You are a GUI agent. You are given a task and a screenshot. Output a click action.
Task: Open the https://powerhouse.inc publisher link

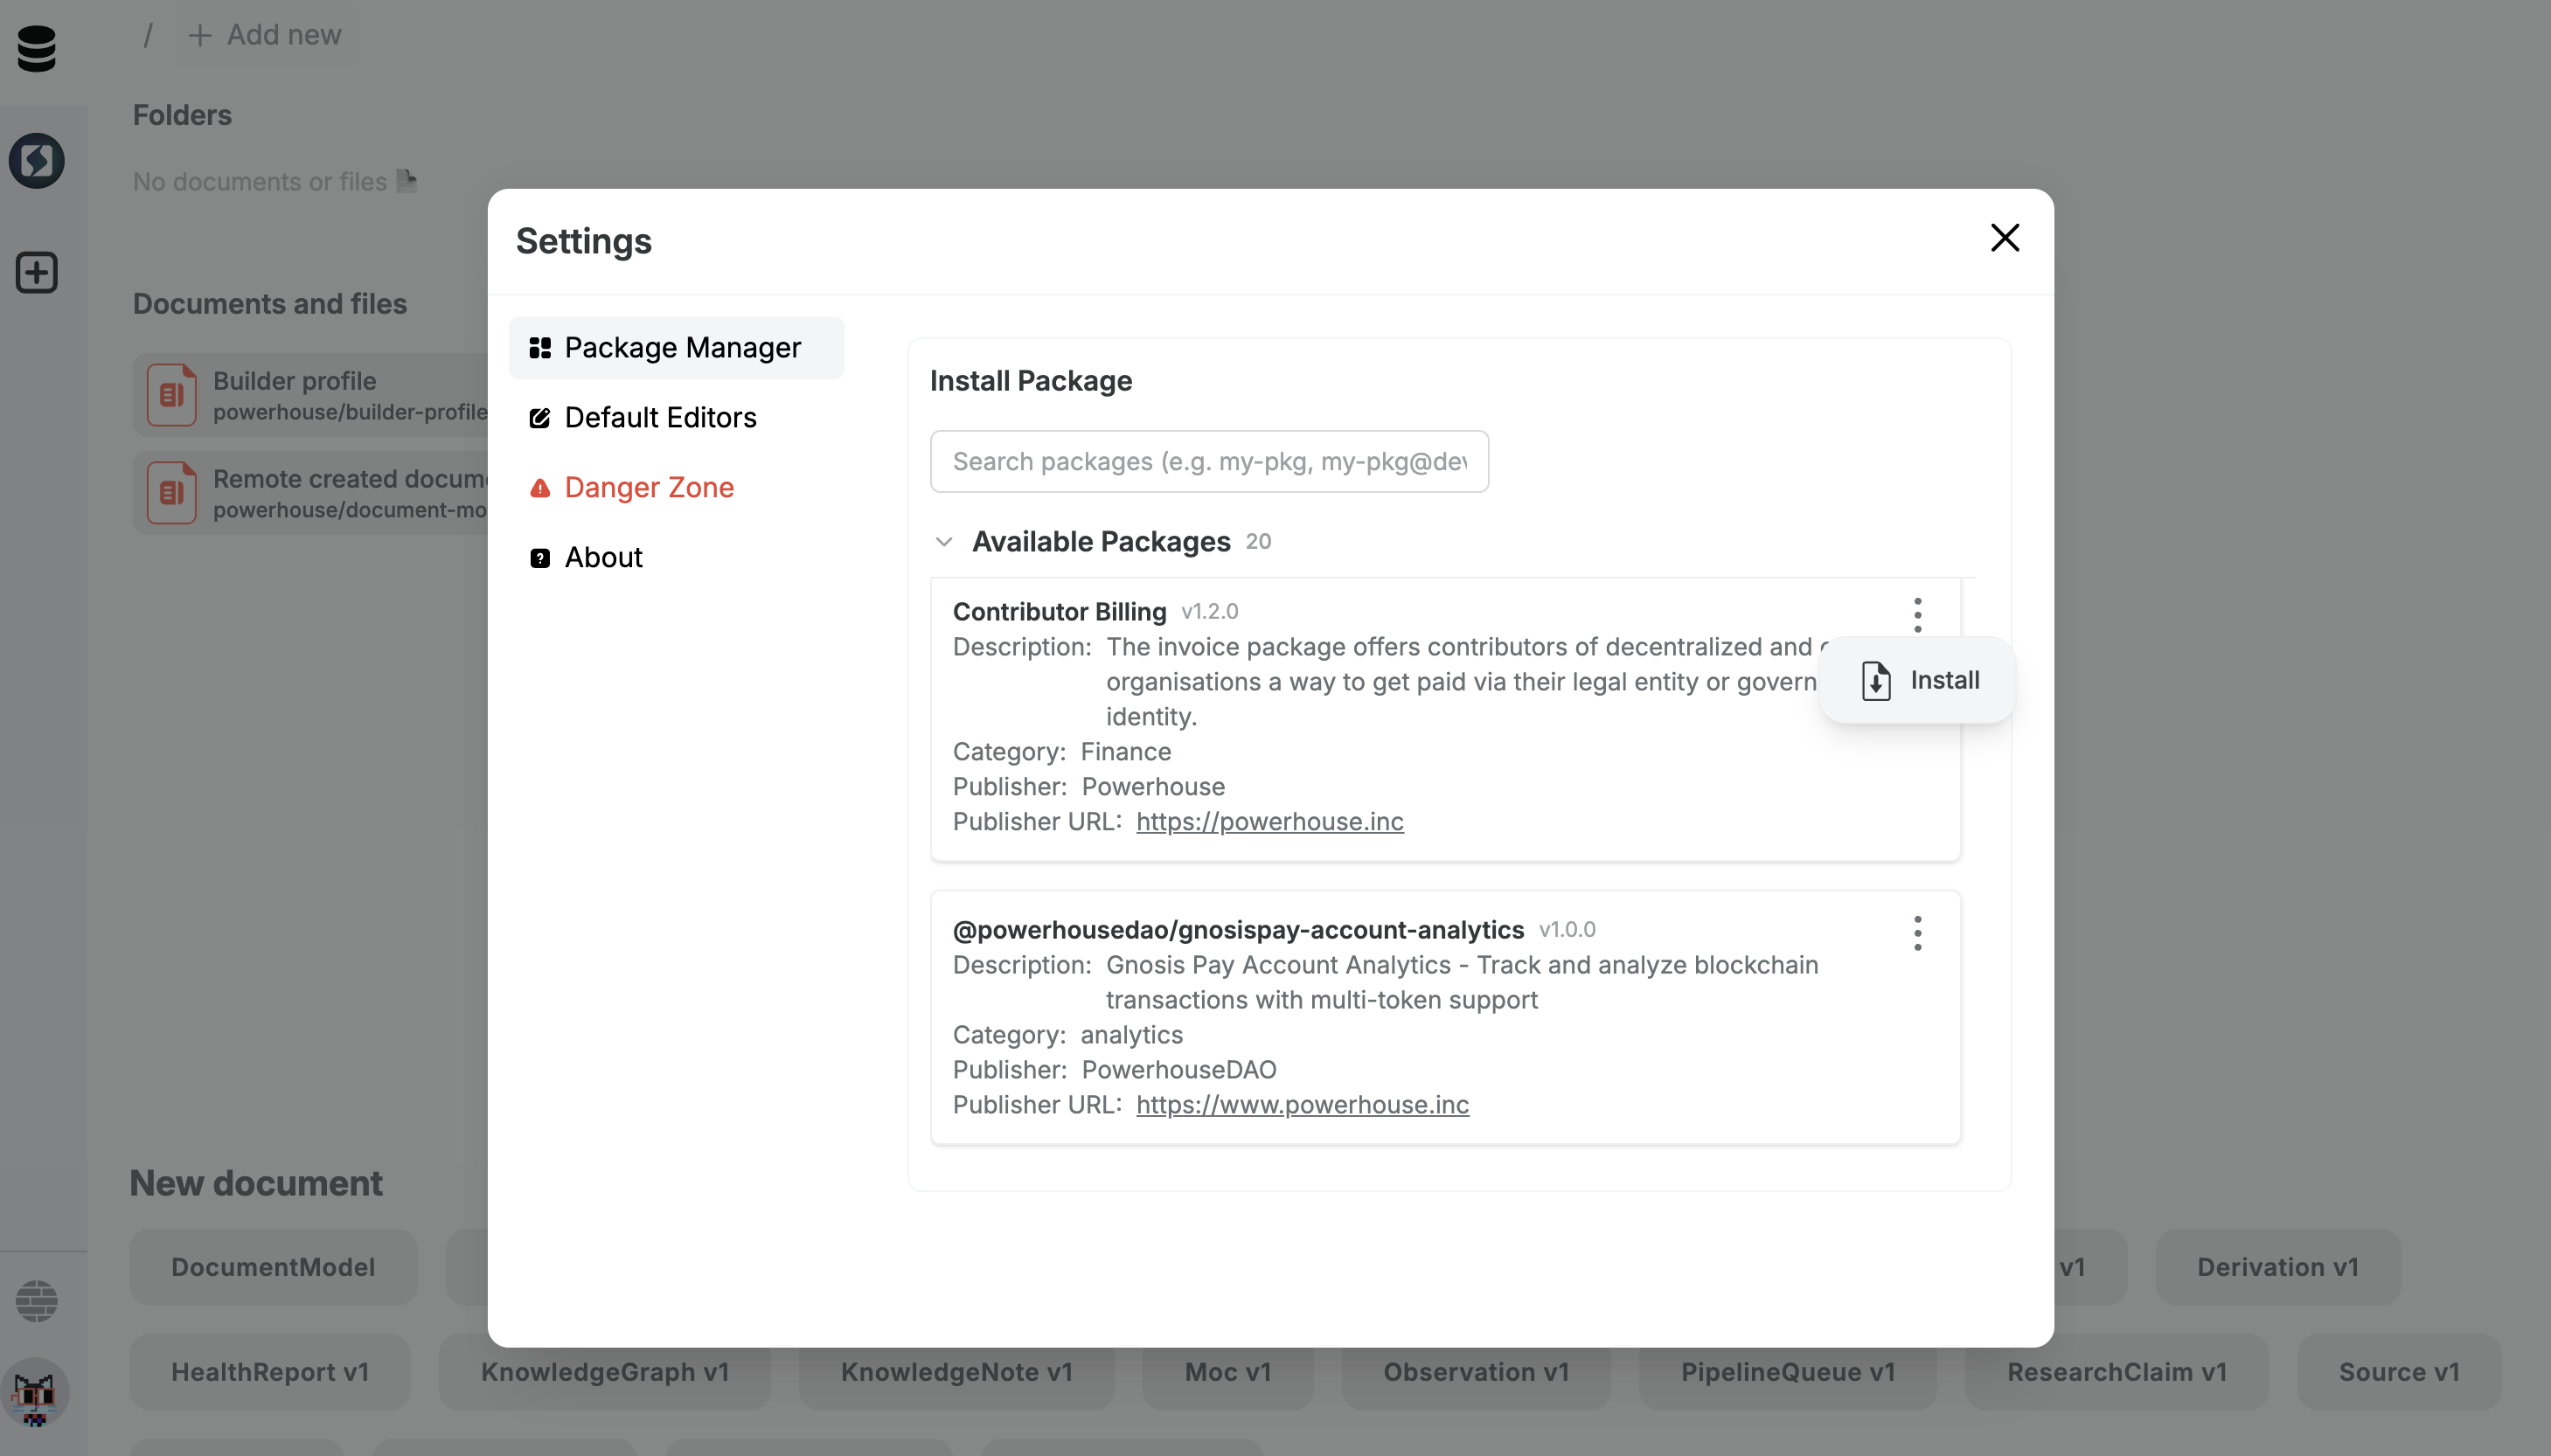point(1269,821)
